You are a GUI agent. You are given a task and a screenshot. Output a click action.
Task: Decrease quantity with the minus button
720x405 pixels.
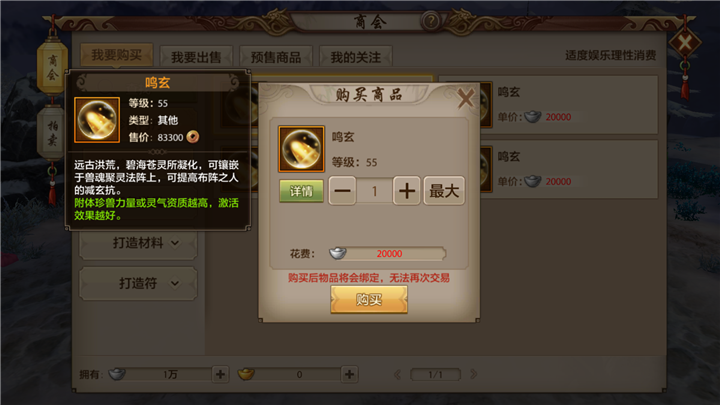pyautogui.click(x=342, y=191)
